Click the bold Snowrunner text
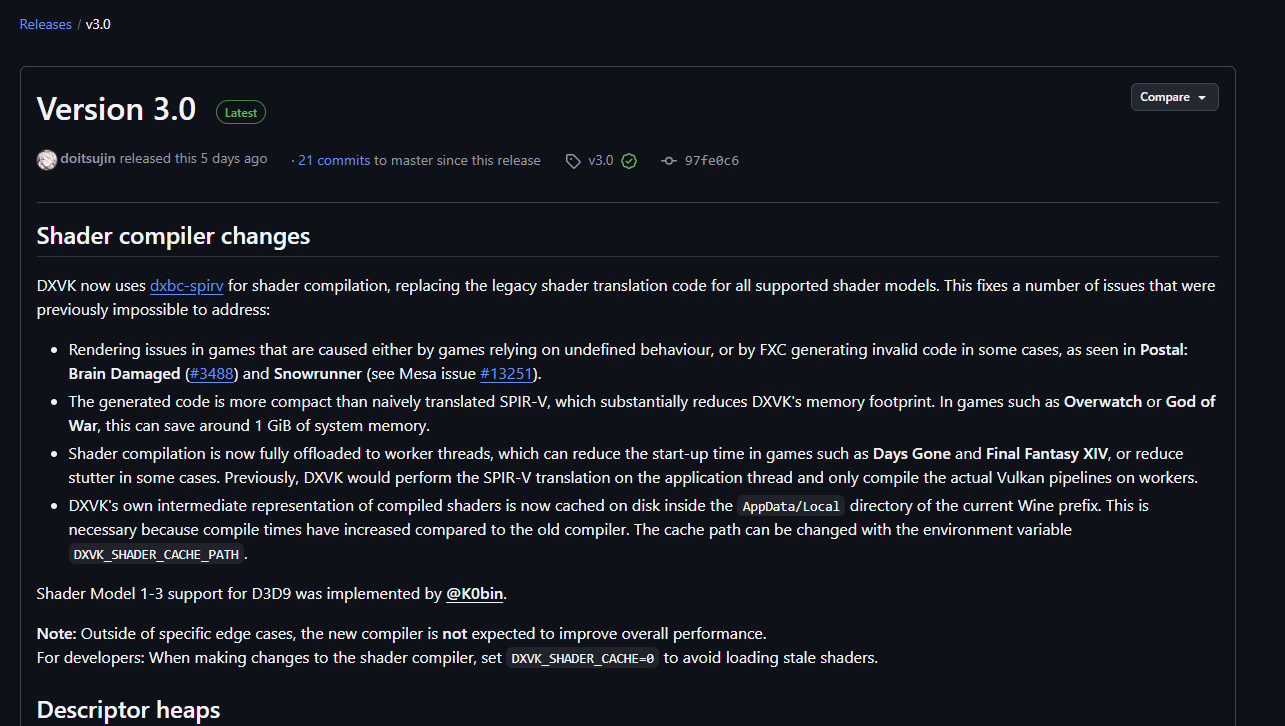Image resolution: width=1285 pixels, height=726 pixels. pos(317,374)
